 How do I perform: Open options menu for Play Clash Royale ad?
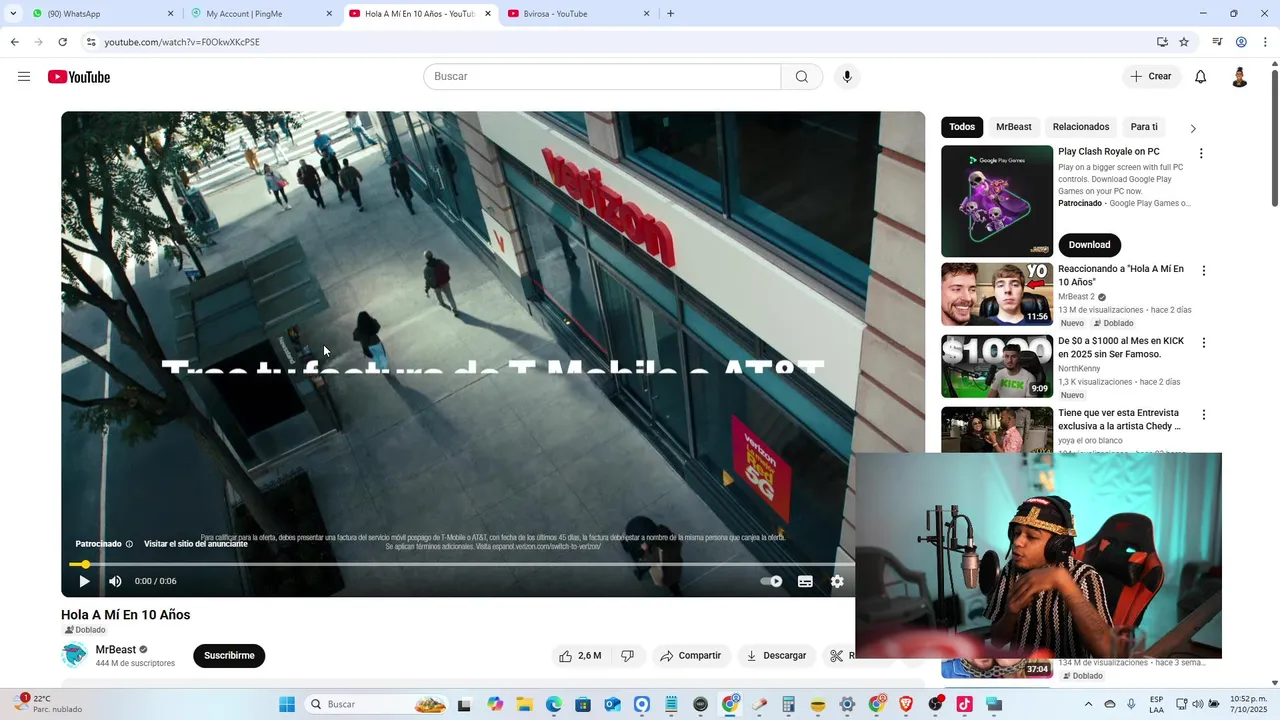[1201, 154]
